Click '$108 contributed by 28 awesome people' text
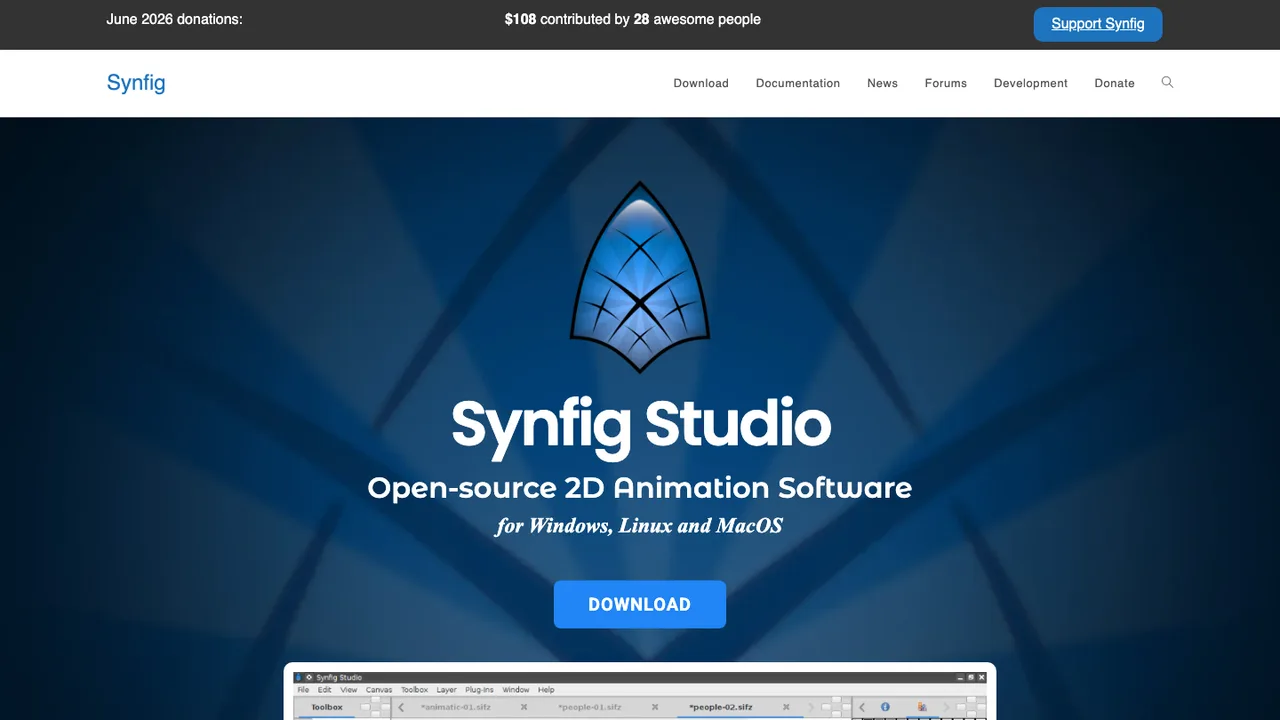 (x=633, y=19)
